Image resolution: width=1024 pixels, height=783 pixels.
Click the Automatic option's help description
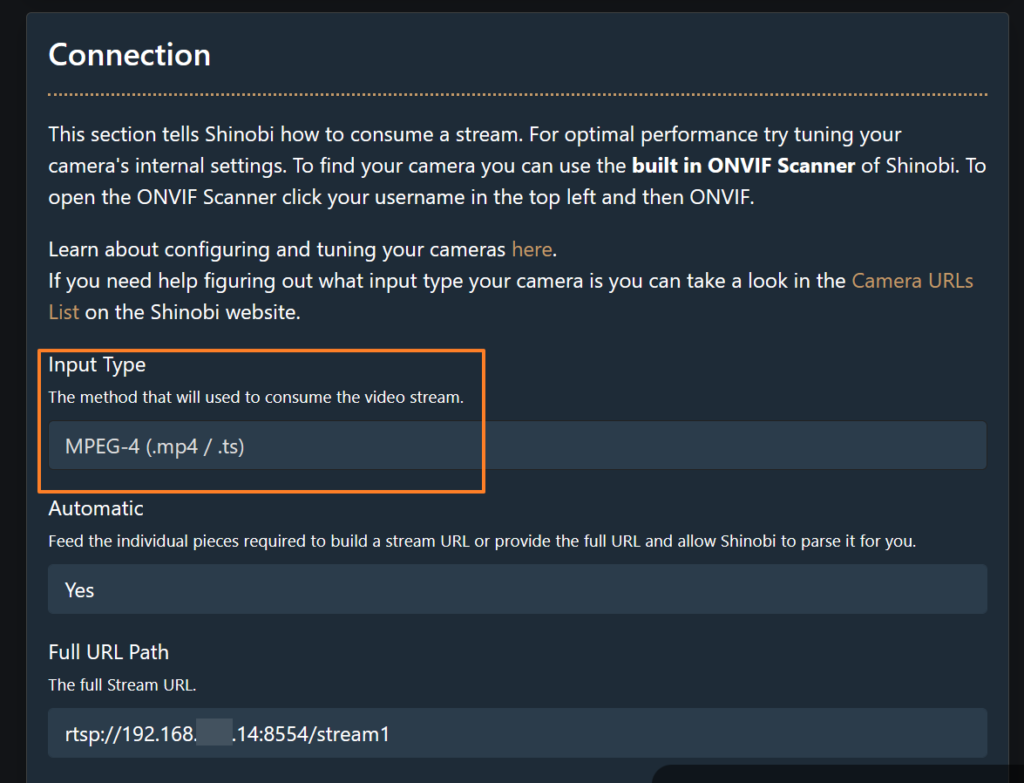tap(482, 541)
